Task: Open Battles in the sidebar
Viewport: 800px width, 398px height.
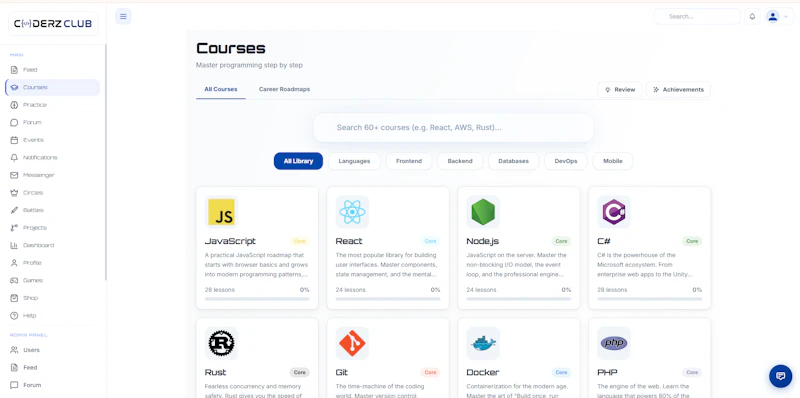Action: pos(53,210)
